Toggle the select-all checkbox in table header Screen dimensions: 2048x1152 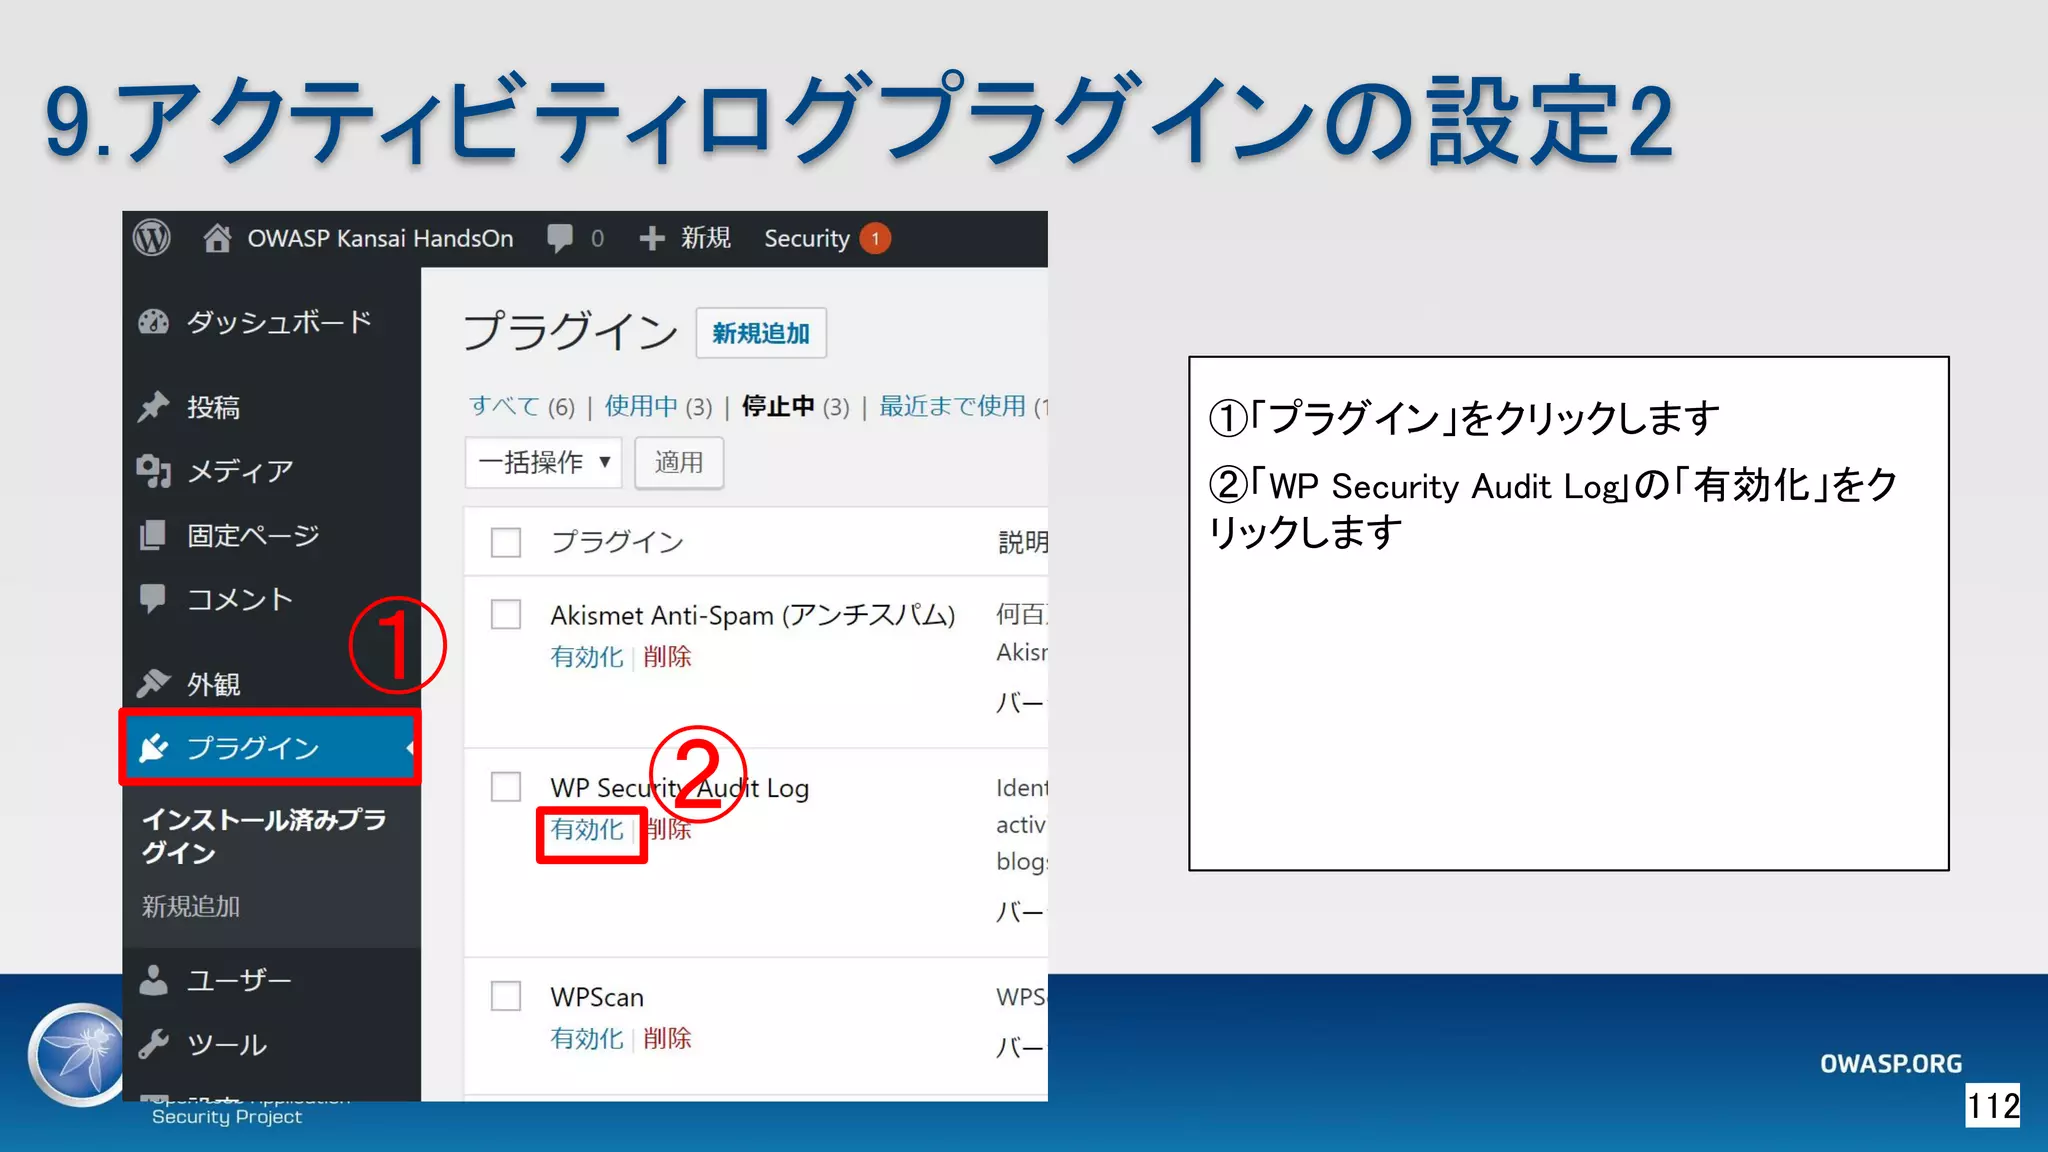(506, 542)
